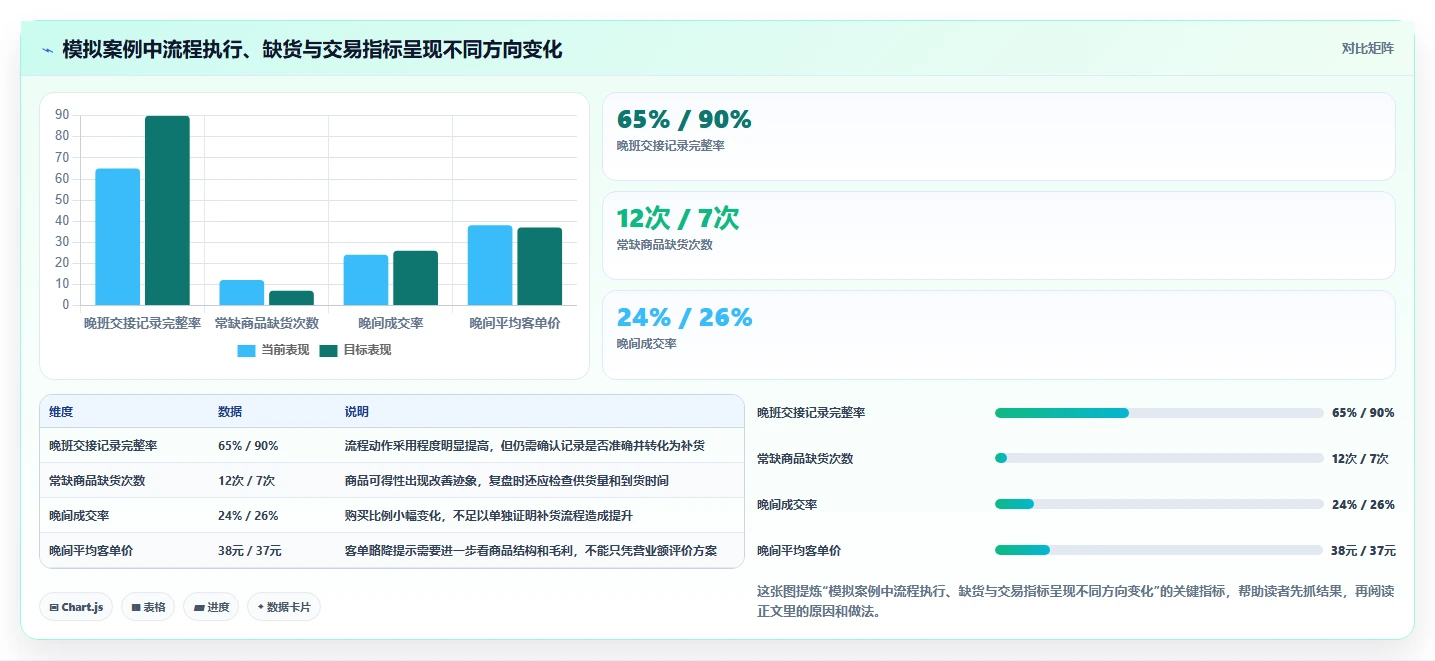The height and width of the screenshot is (661, 1435).
Task: Click the summary paragraph starting 这张图提炼
Action: [x=1076, y=602]
